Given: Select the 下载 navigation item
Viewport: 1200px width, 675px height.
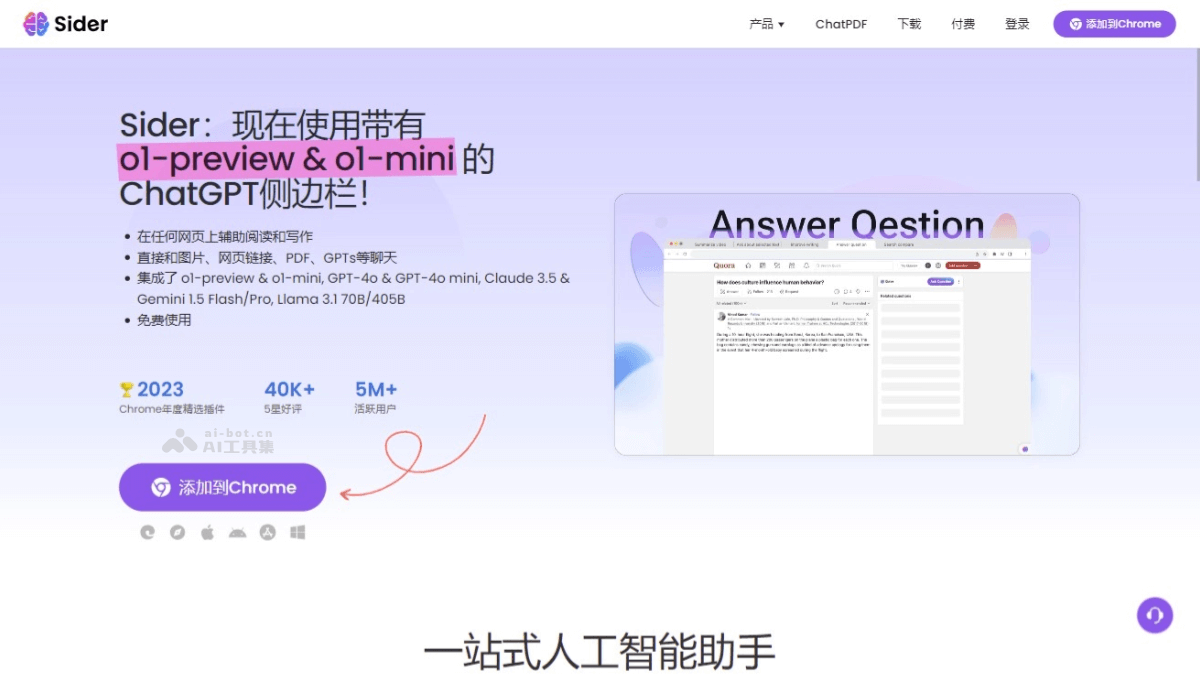Looking at the screenshot, I should click(909, 23).
